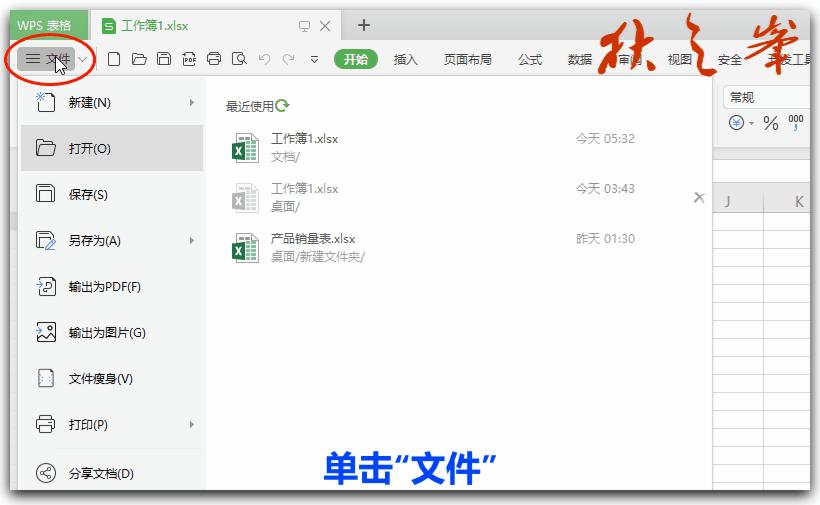
Task: Add a new tab with plus button
Action: click(x=364, y=25)
